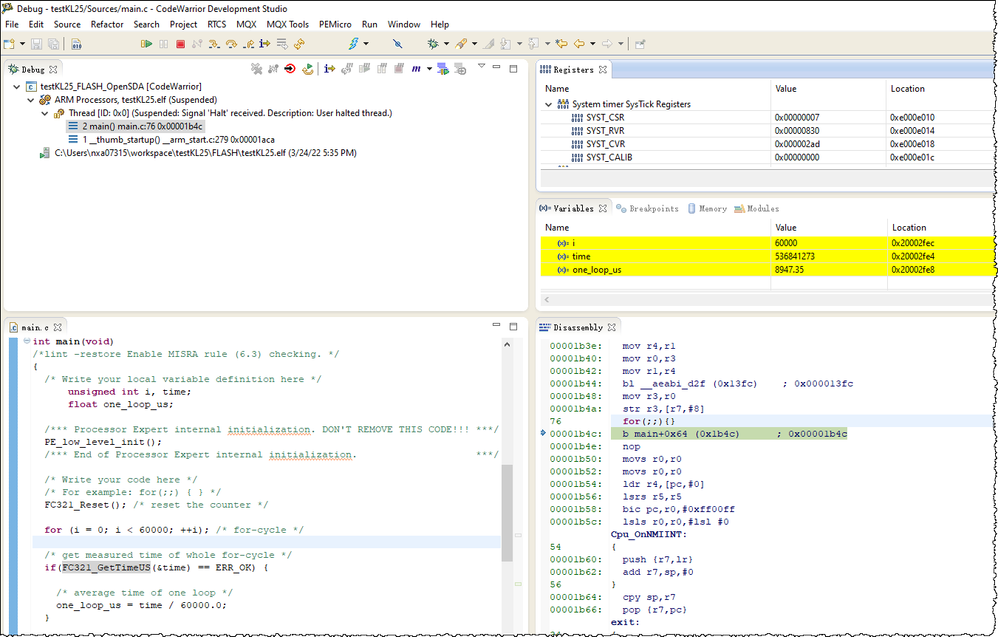Click the SYST_CVR register row
The width and height of the screenshot is (998, 637).
click(x=606, y=144)
